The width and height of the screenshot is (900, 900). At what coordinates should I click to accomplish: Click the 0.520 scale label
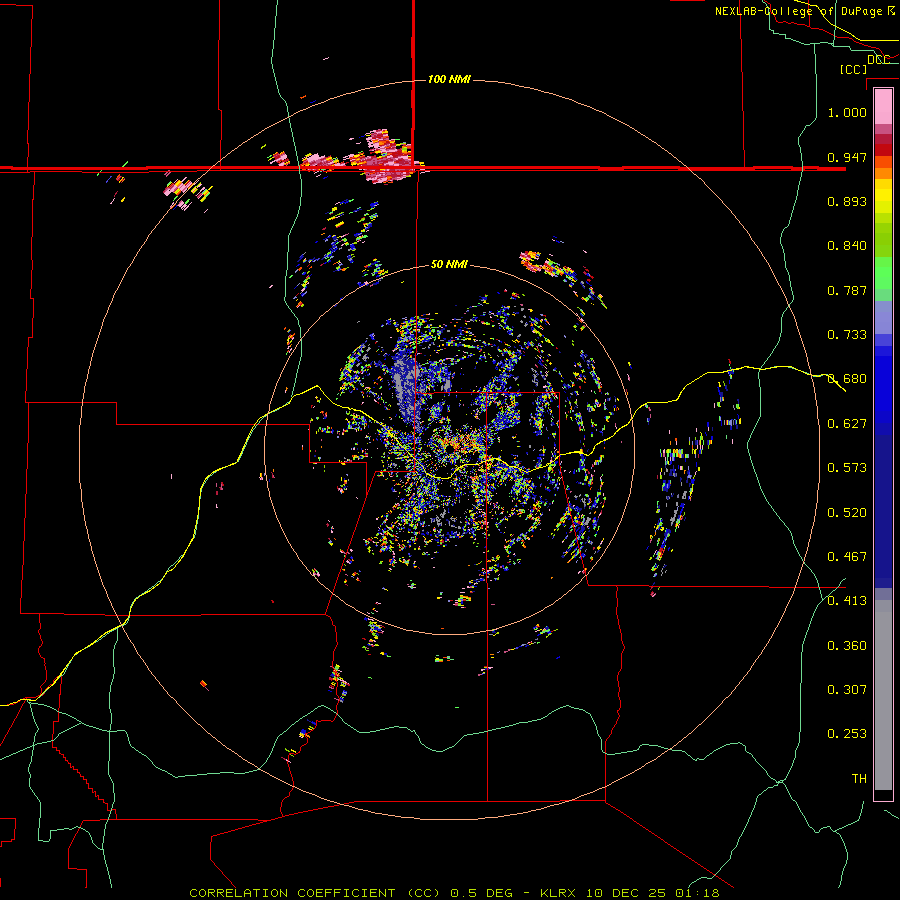click(x=847, y=513)
